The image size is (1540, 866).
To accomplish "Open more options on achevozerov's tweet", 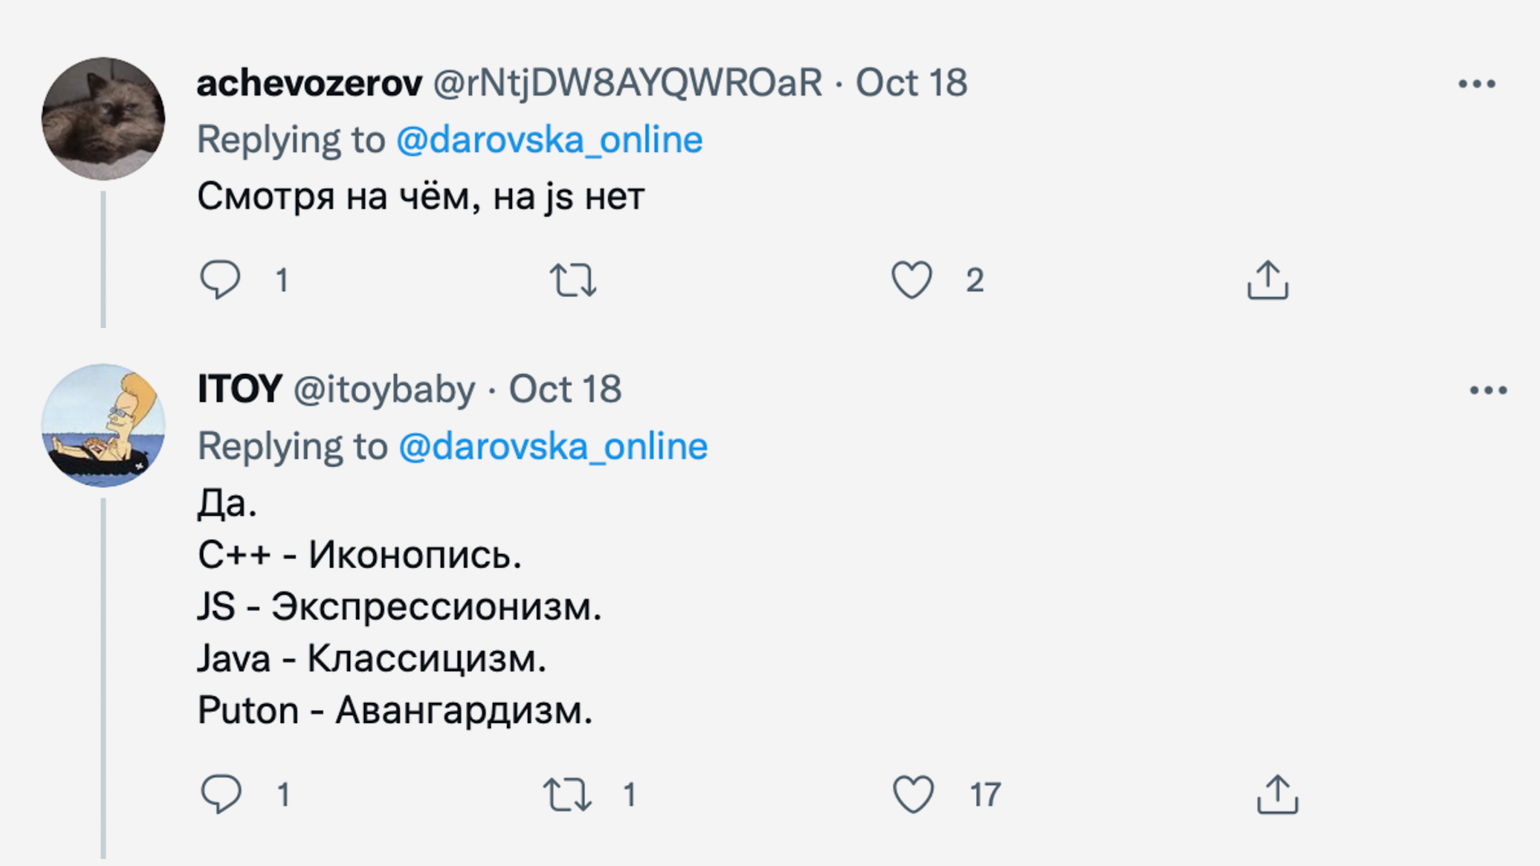I will [1476, 84].
